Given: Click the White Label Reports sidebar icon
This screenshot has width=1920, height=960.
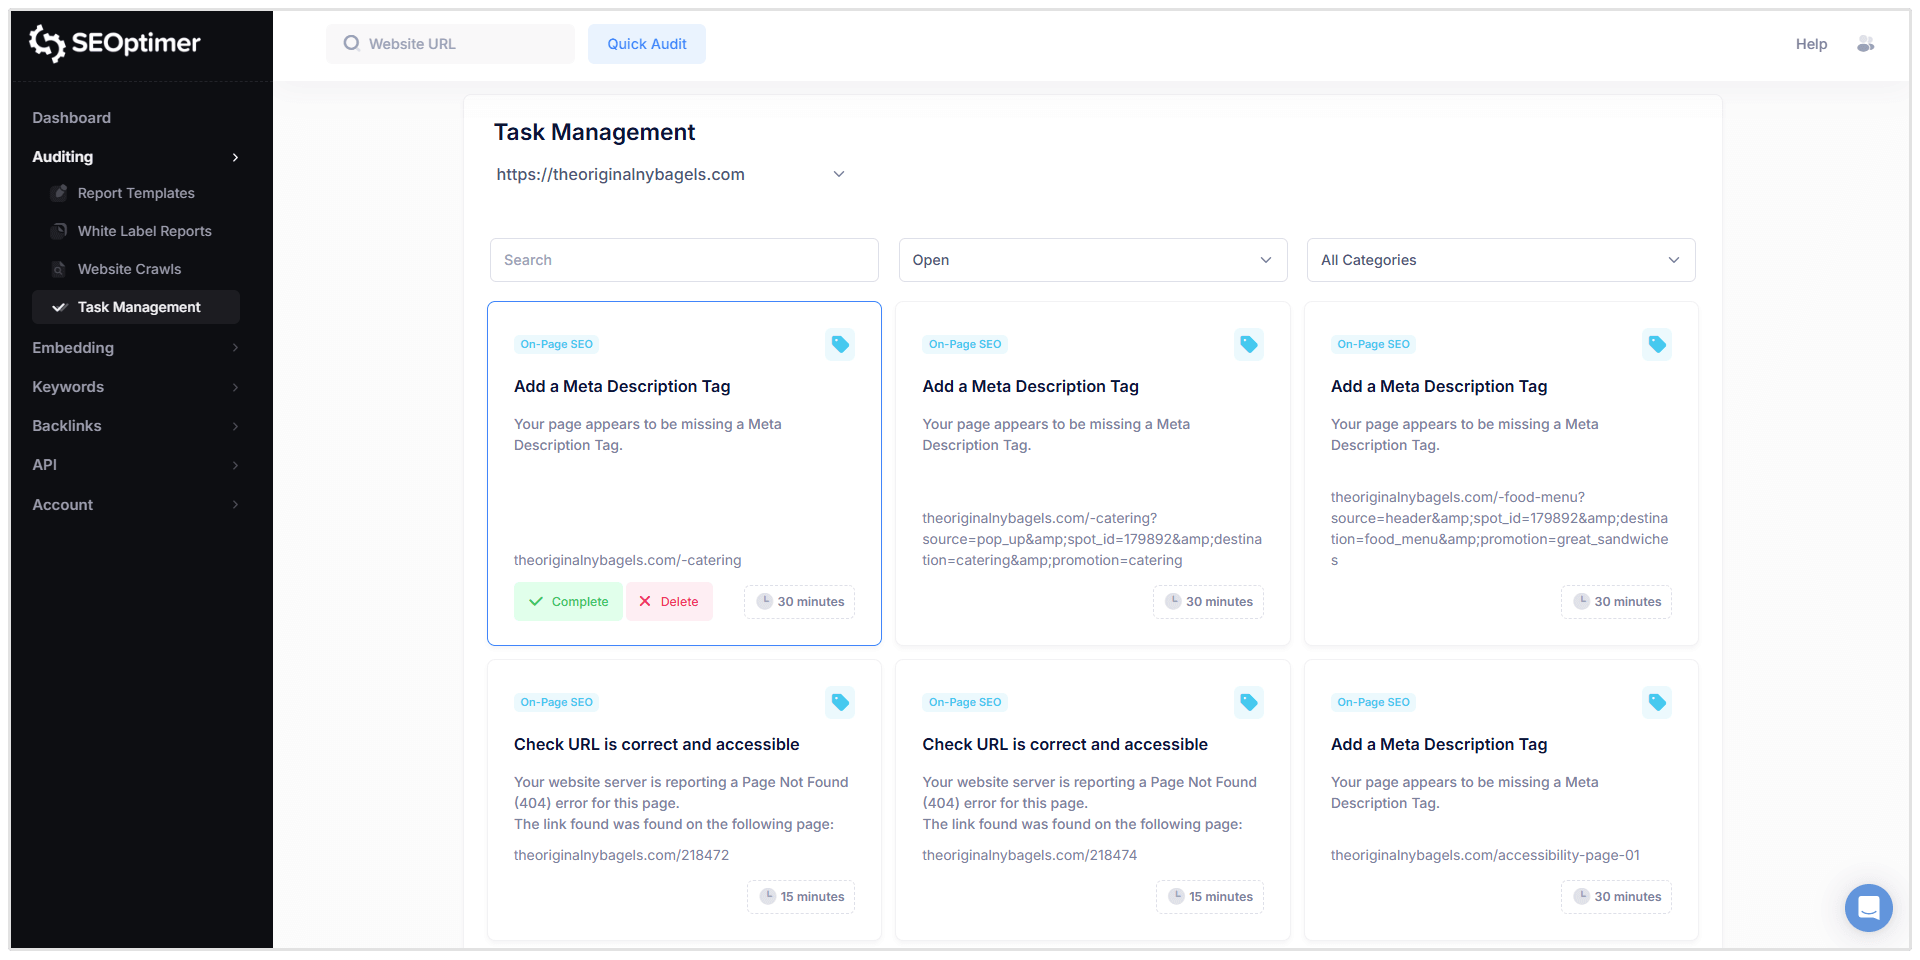Looking at the screenshot, I should coord(60,231).
